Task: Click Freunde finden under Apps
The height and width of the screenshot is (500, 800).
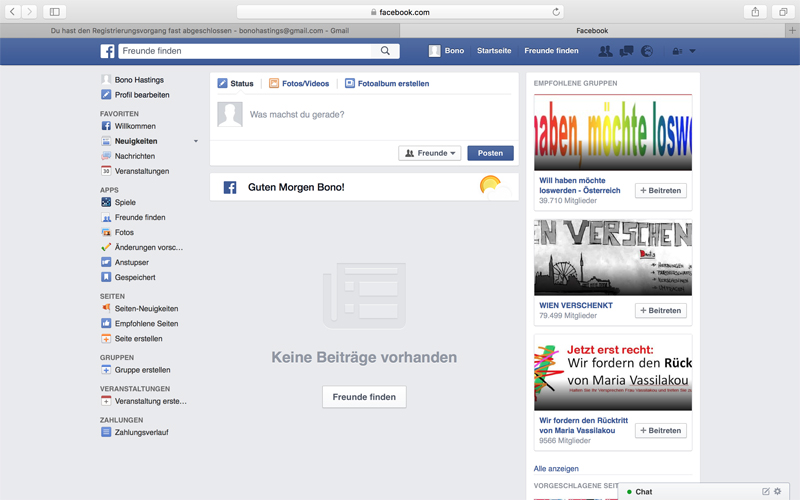Action: (x=133, y=217)
